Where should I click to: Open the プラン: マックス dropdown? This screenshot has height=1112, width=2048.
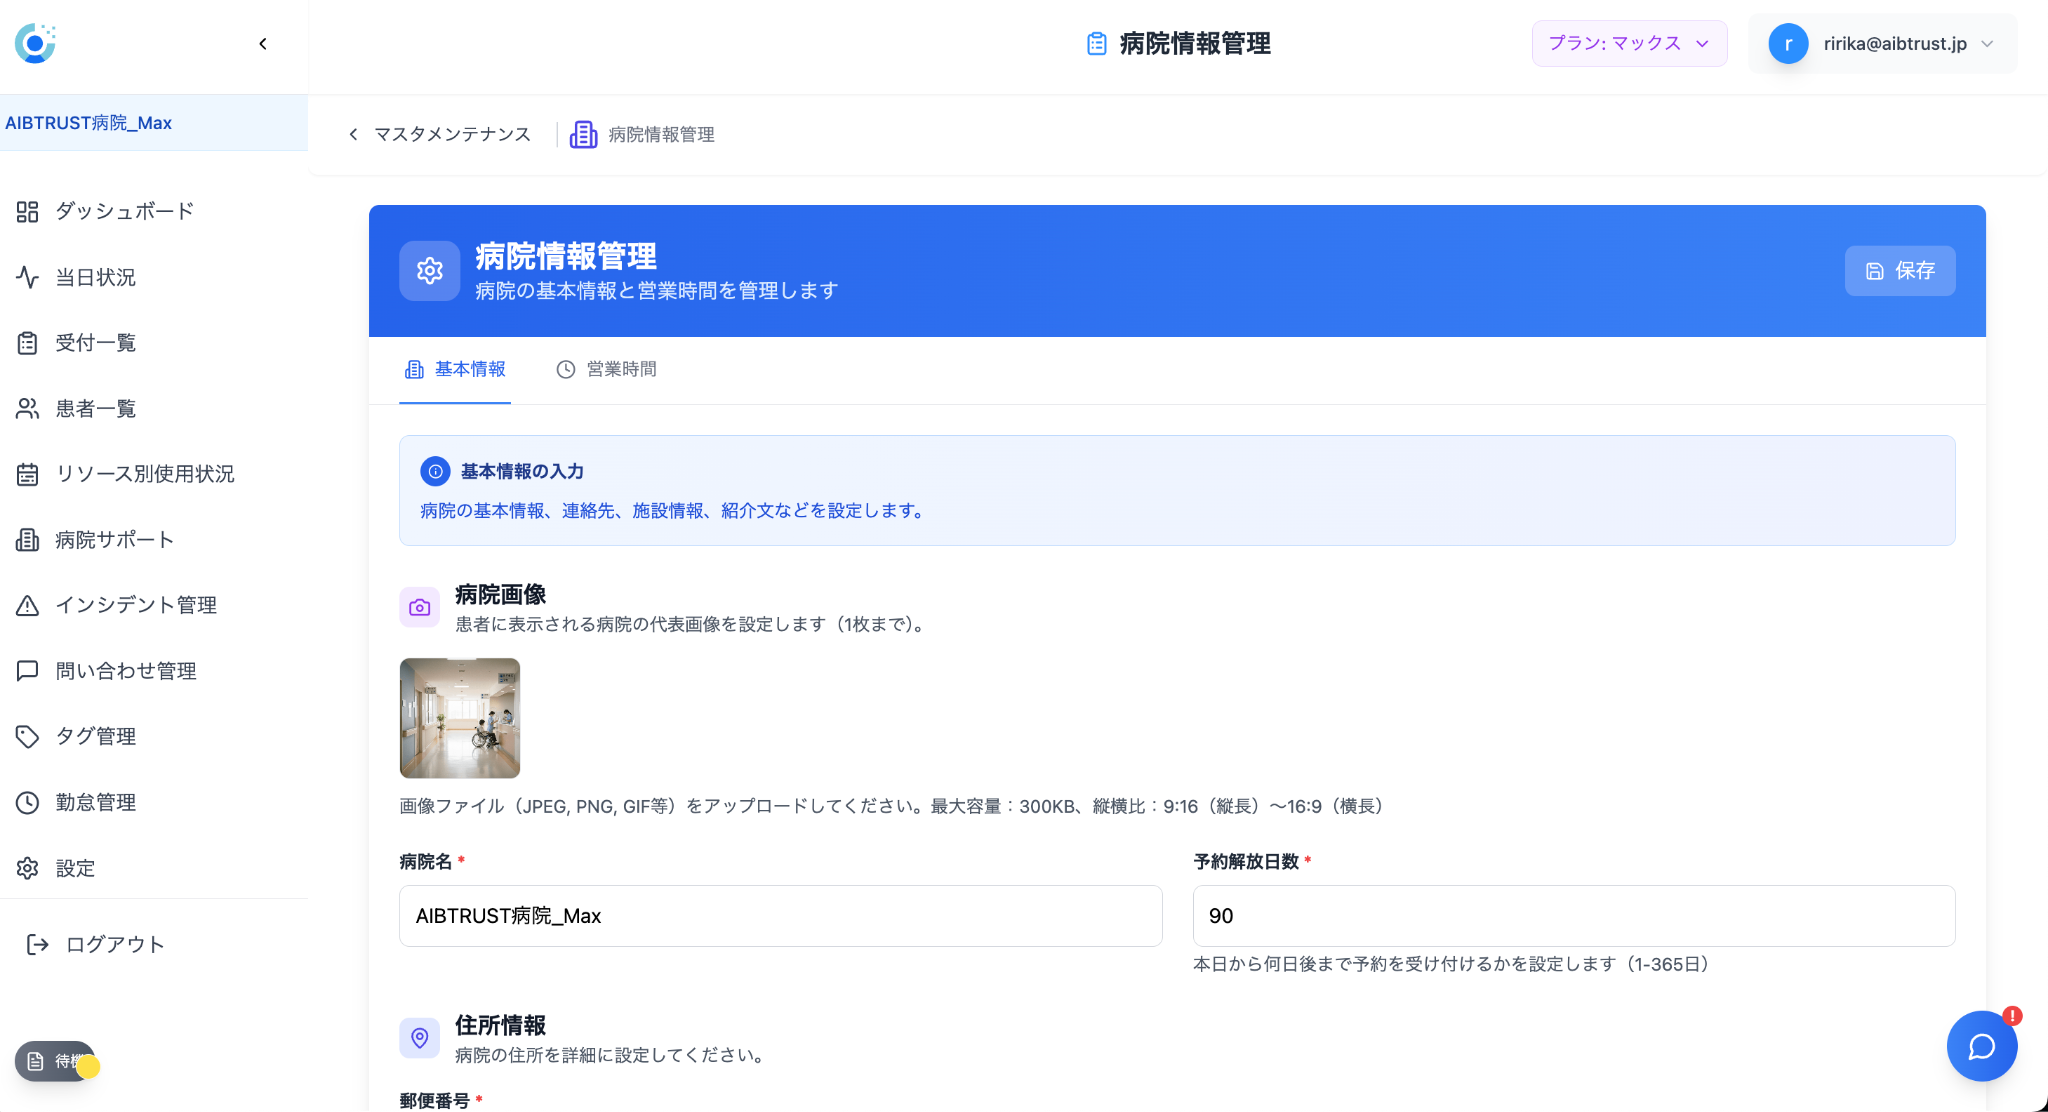pos(1628,43)
